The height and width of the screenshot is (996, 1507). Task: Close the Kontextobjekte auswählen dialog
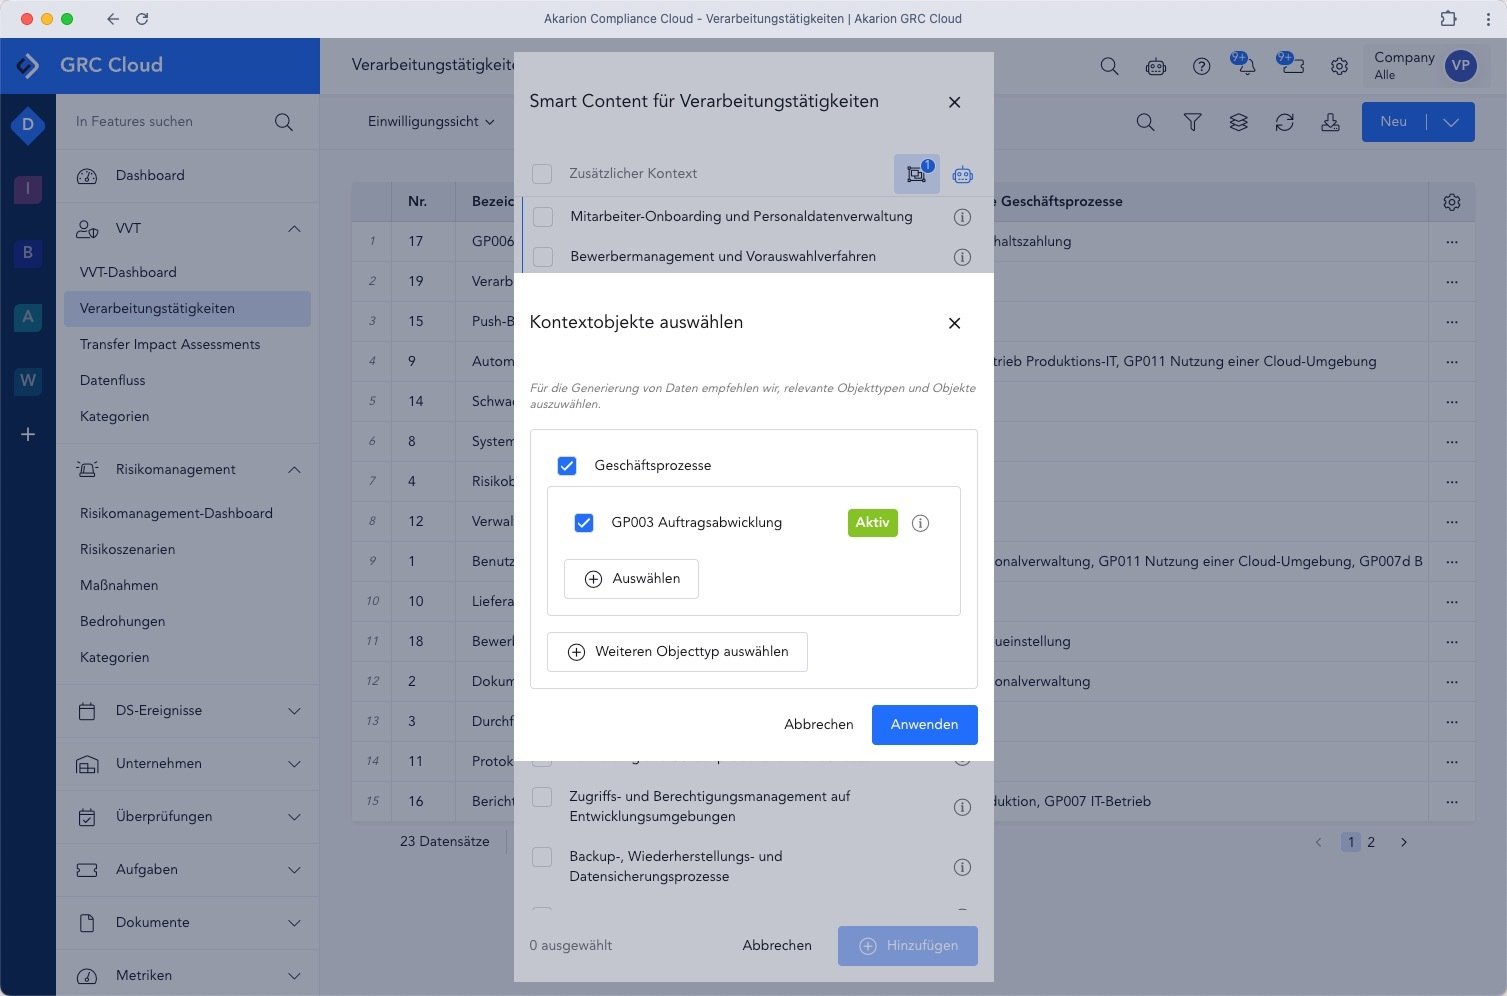click(954, 323)
